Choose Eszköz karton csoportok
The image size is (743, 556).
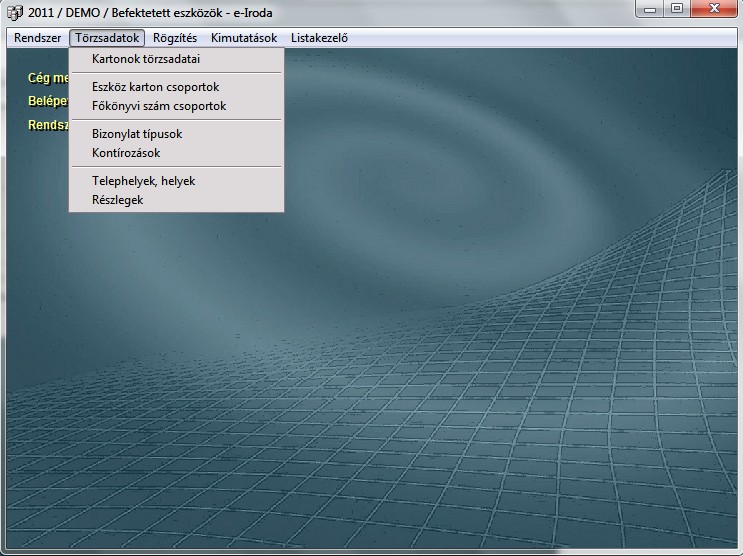[155, 87]
